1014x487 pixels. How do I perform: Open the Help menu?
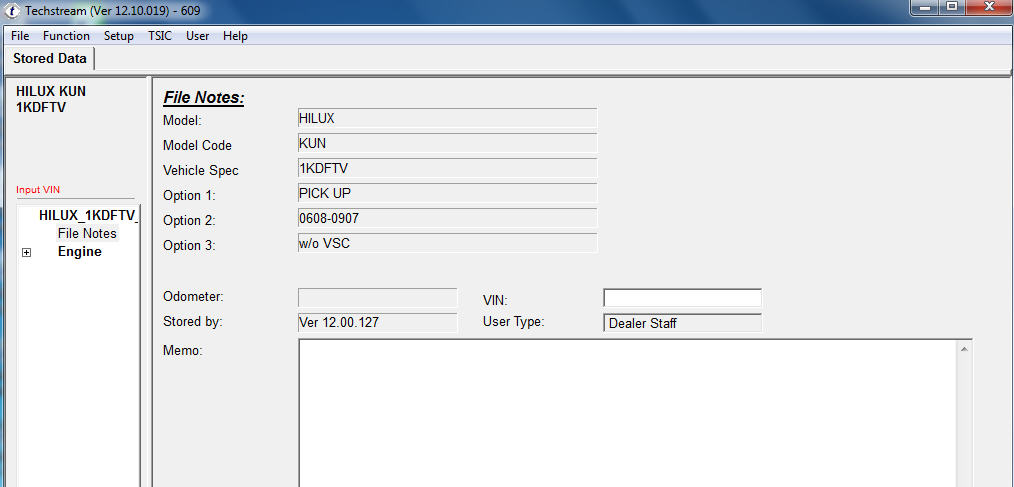pos(235,36)
